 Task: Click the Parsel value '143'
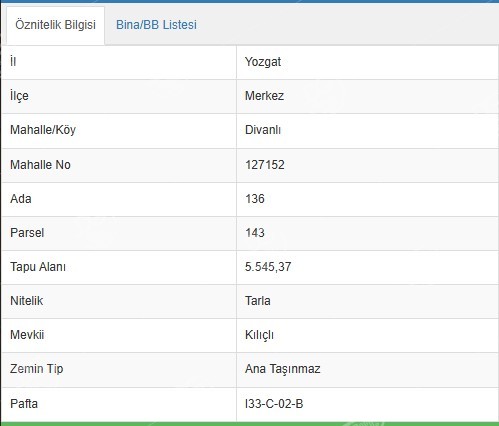255,233
